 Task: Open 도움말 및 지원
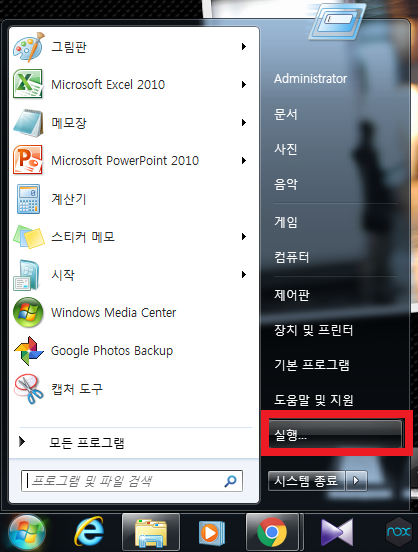(x=313, y=400)
